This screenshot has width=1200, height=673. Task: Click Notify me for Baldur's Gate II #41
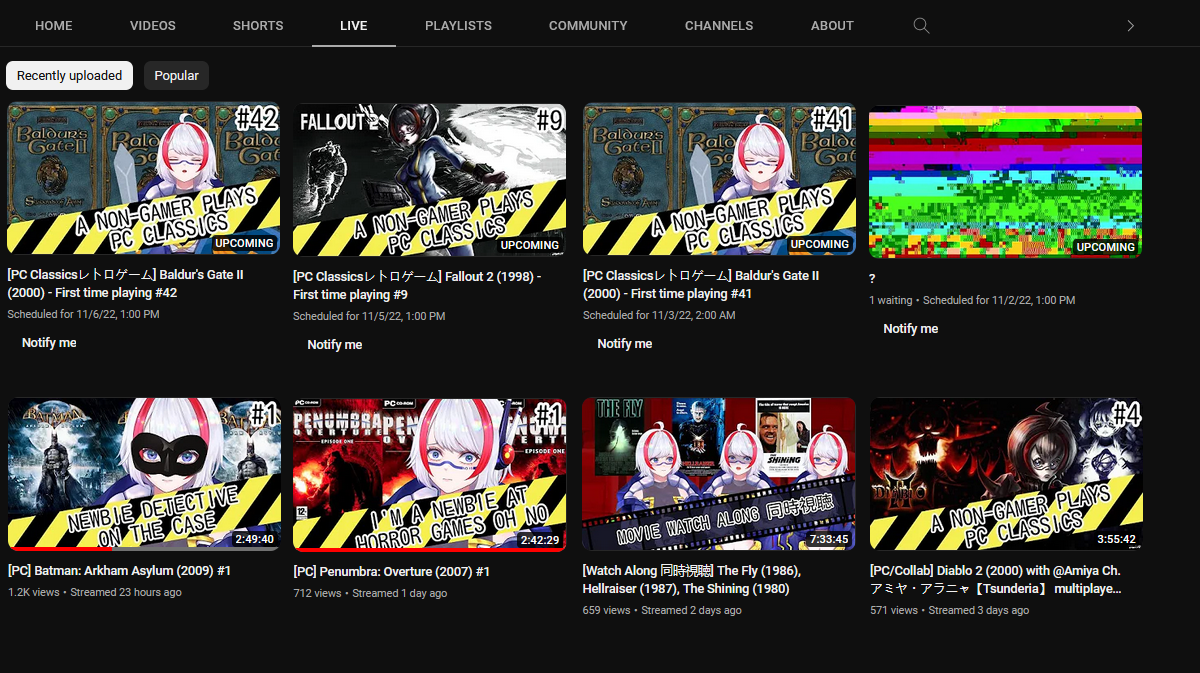pyautogui.click(x=625, y=343)
